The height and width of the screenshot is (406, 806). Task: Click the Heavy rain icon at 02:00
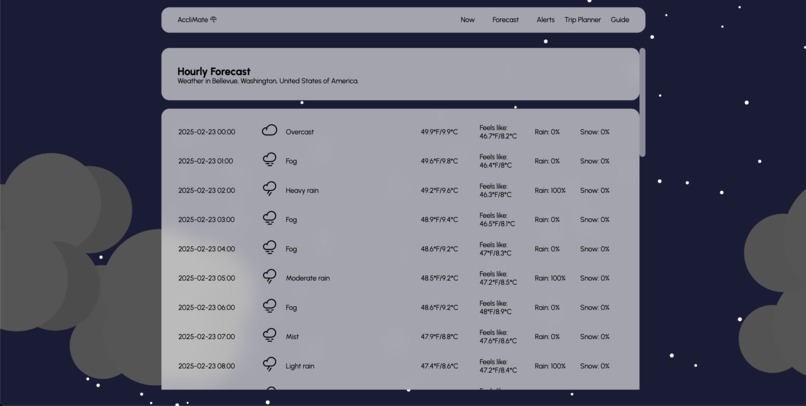[269, 189]
